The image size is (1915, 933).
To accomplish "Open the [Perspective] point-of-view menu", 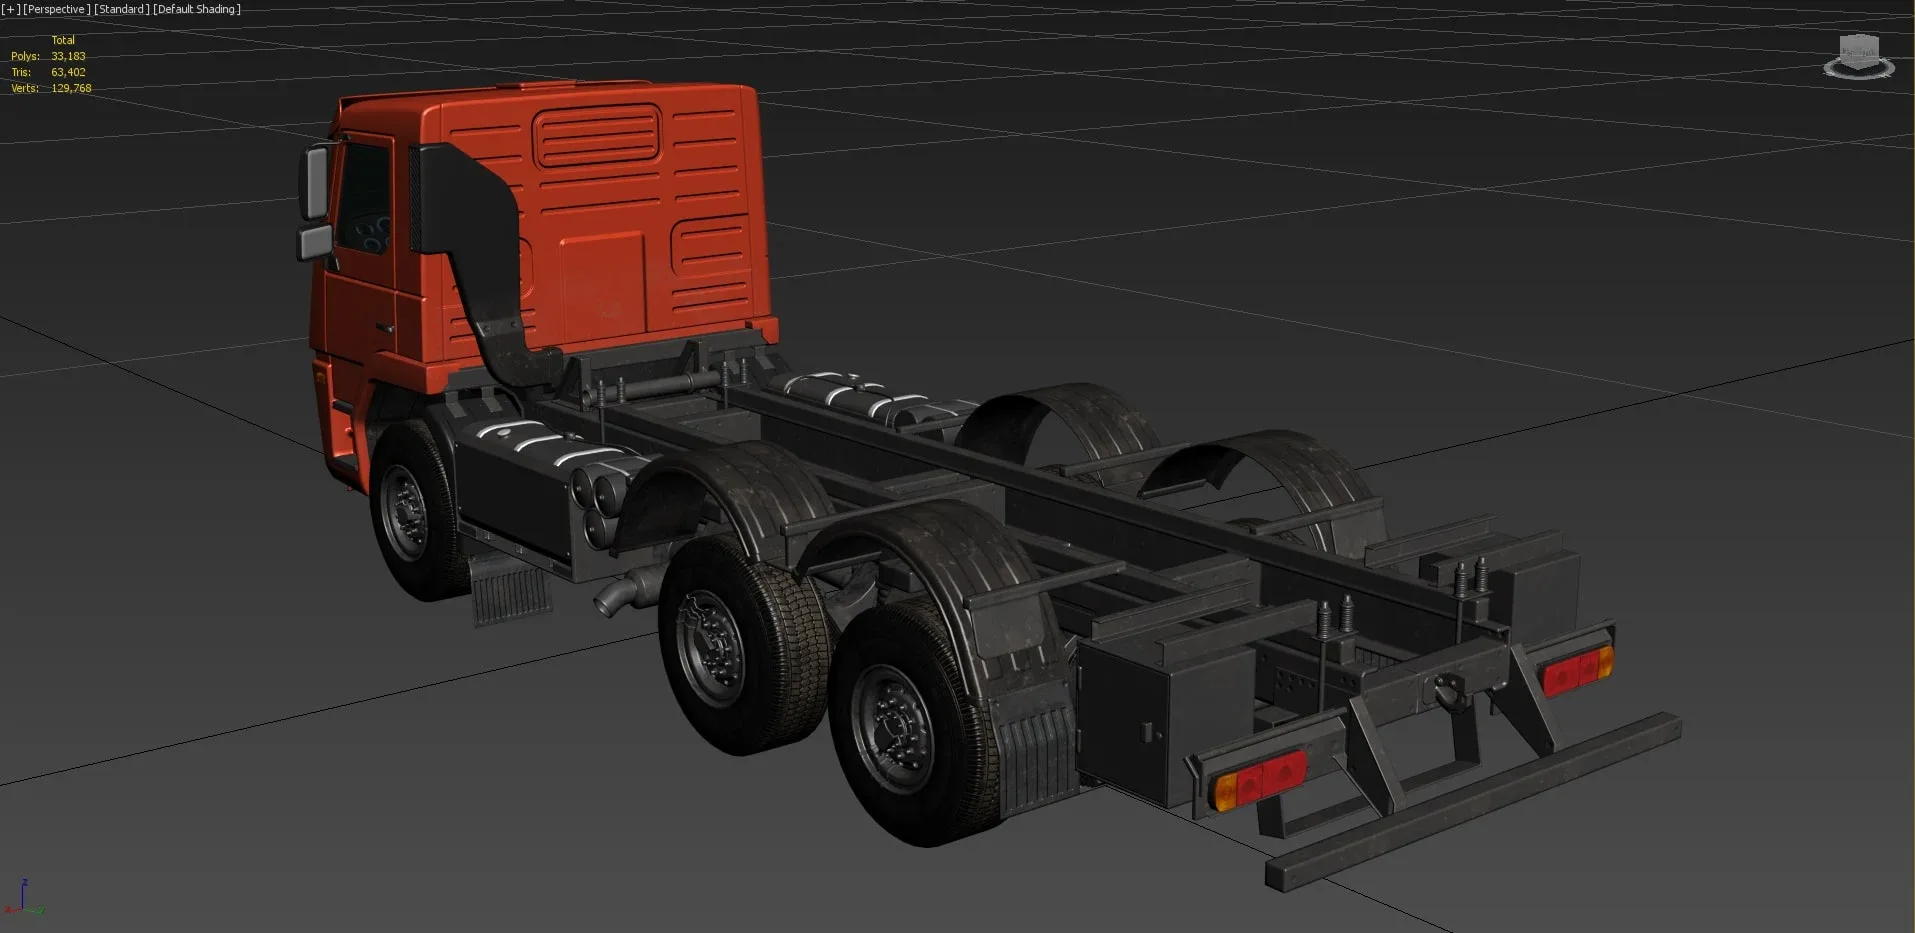I will click(56, 9).
